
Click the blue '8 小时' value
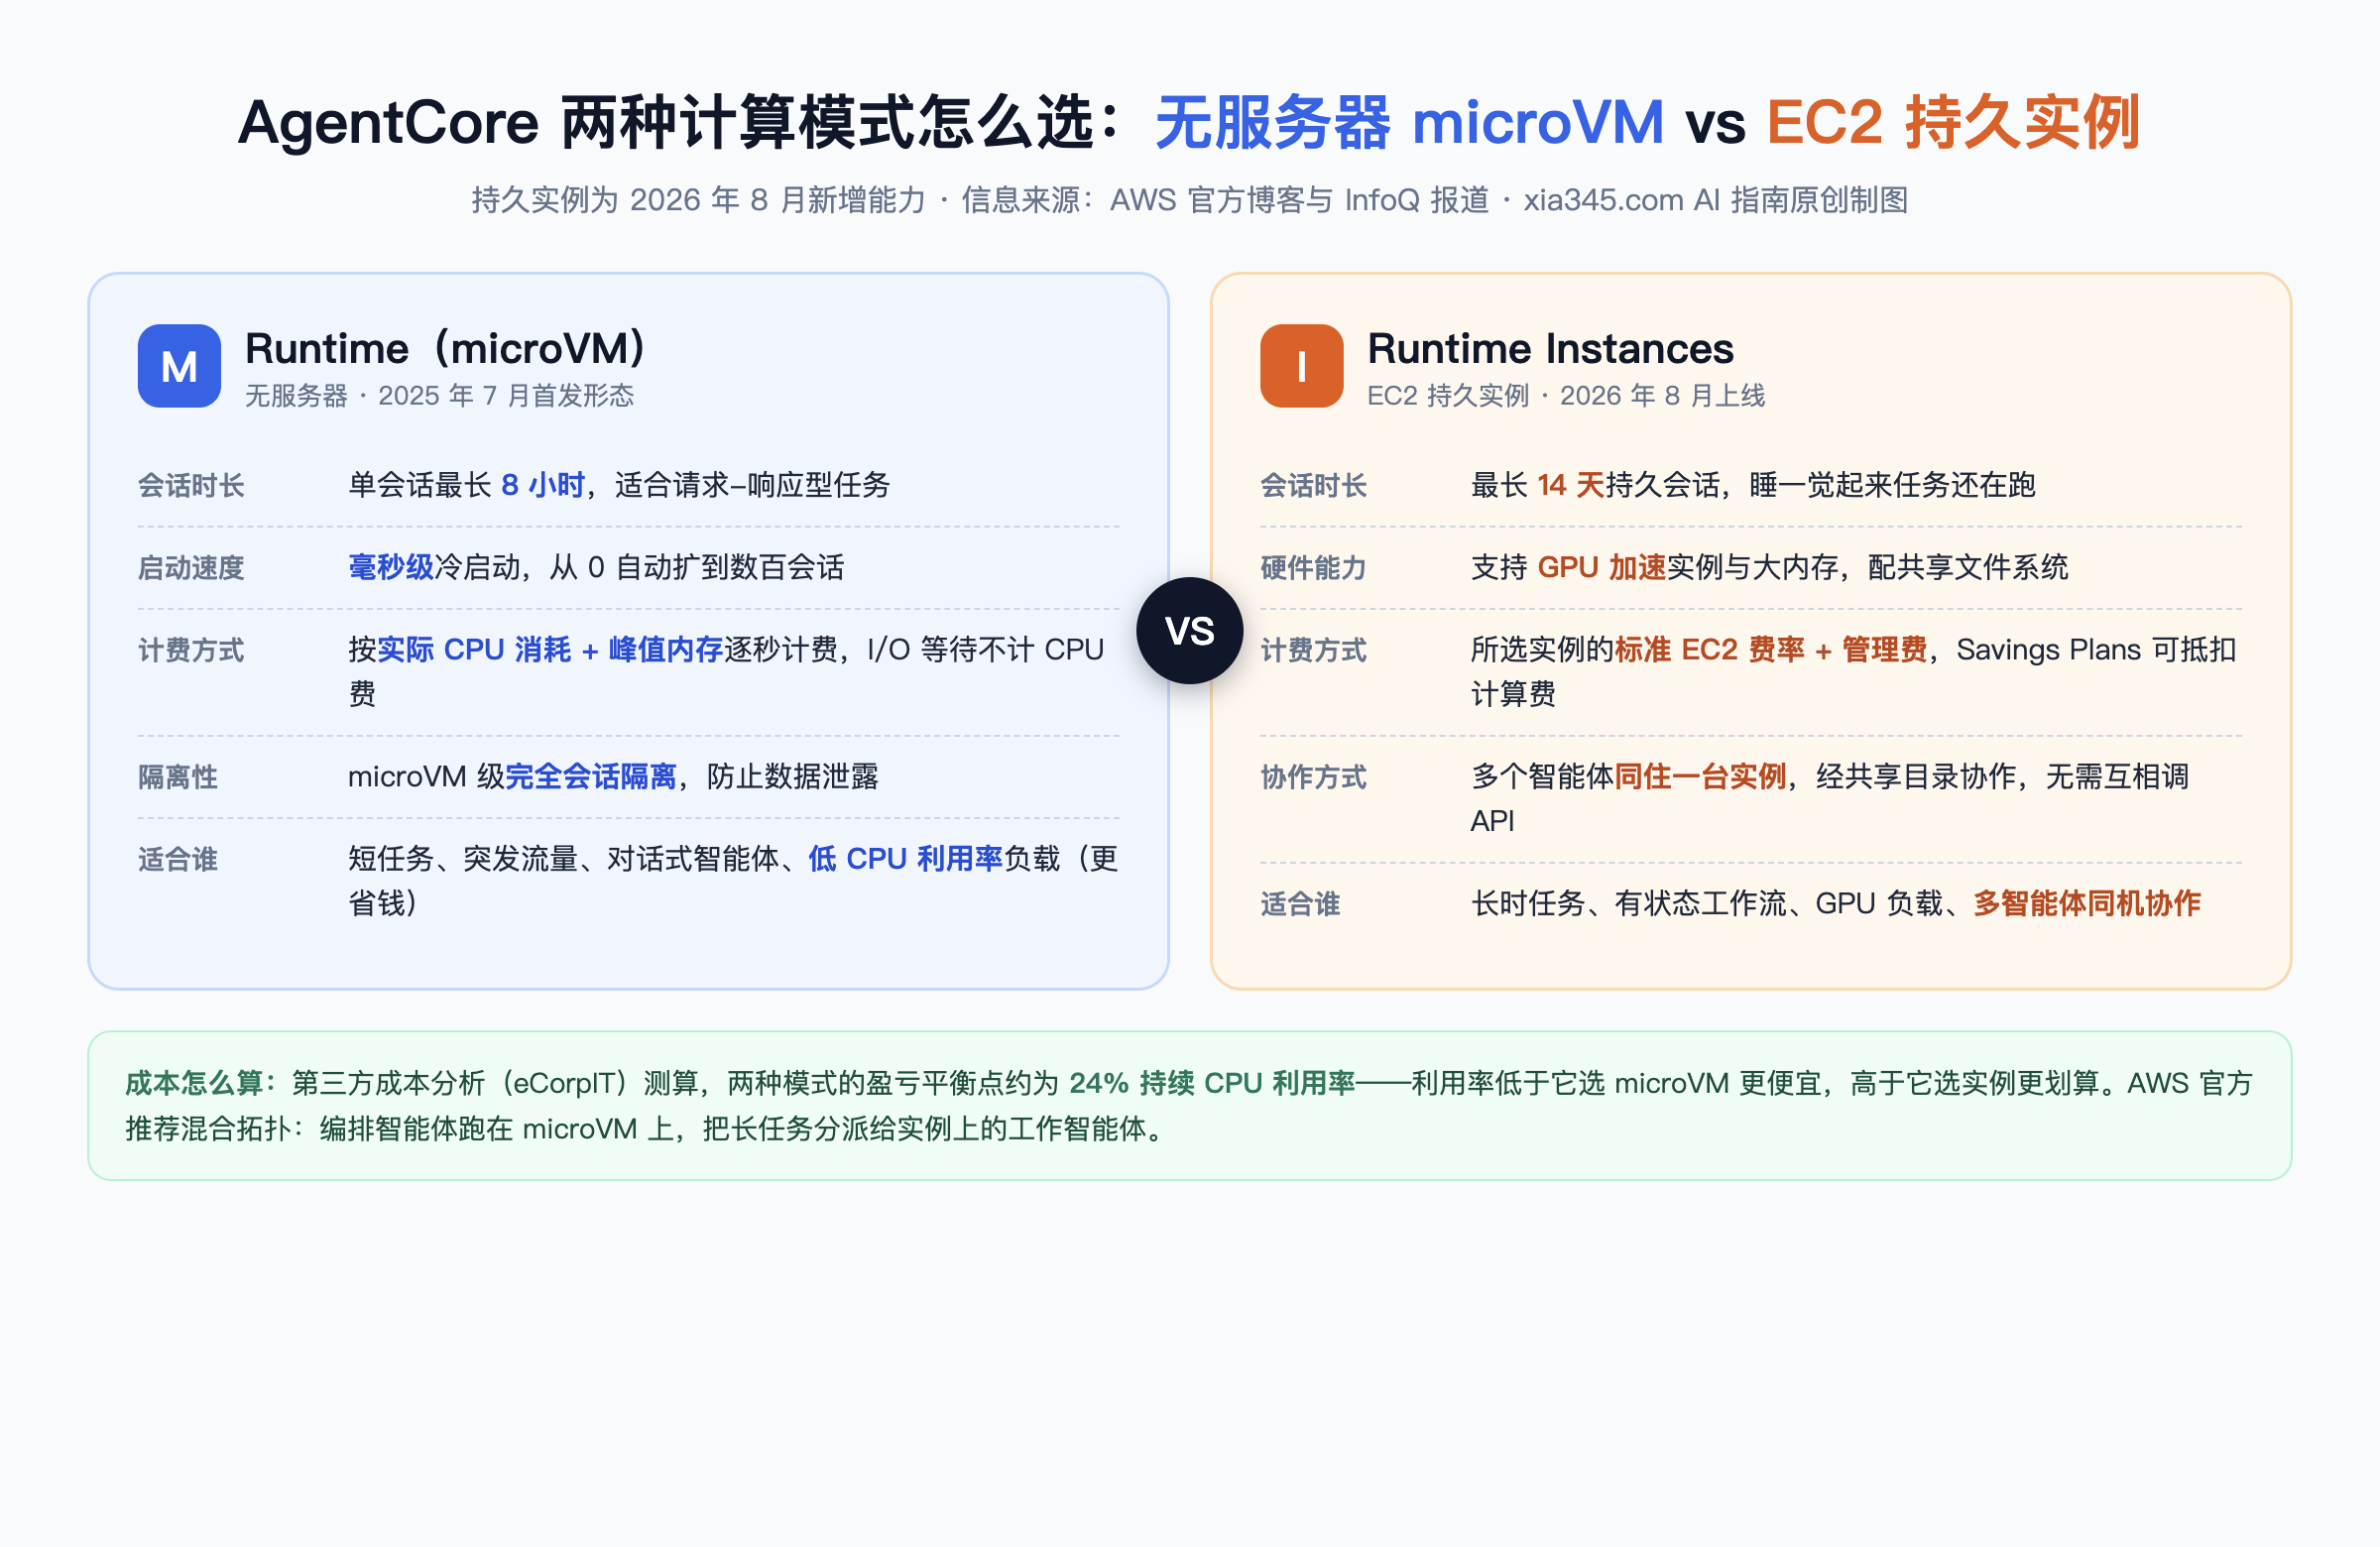pyautogui.click(x=543, y=485)
